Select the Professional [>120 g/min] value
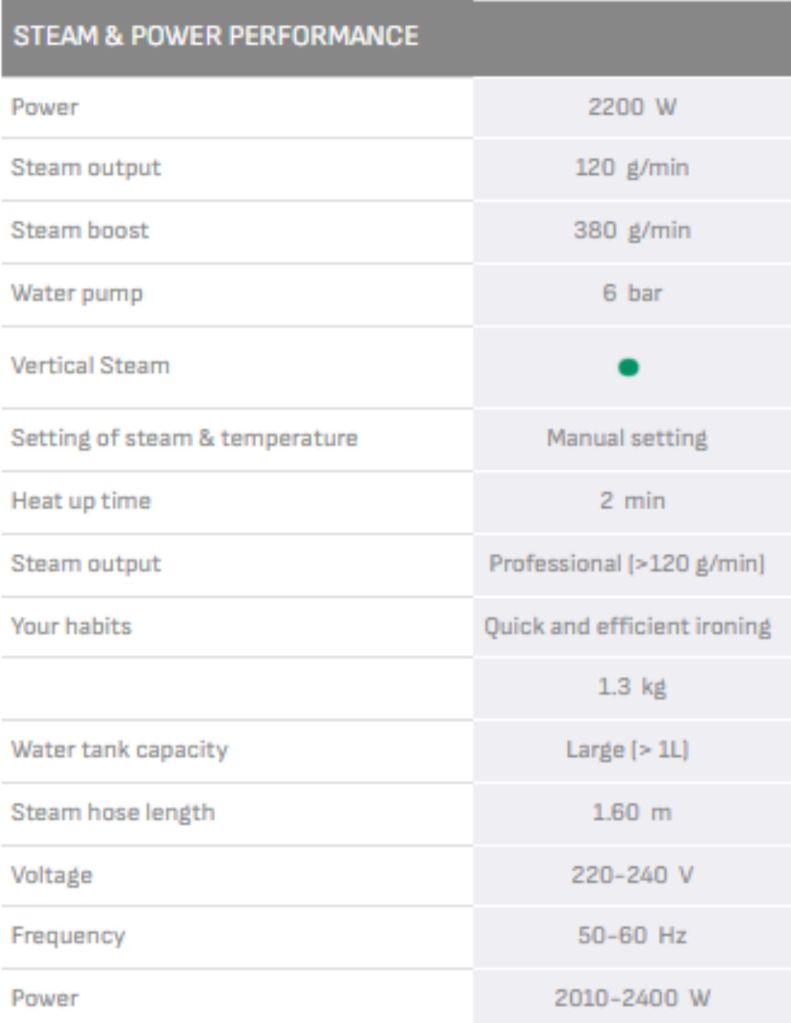 [x=627, y=563]
